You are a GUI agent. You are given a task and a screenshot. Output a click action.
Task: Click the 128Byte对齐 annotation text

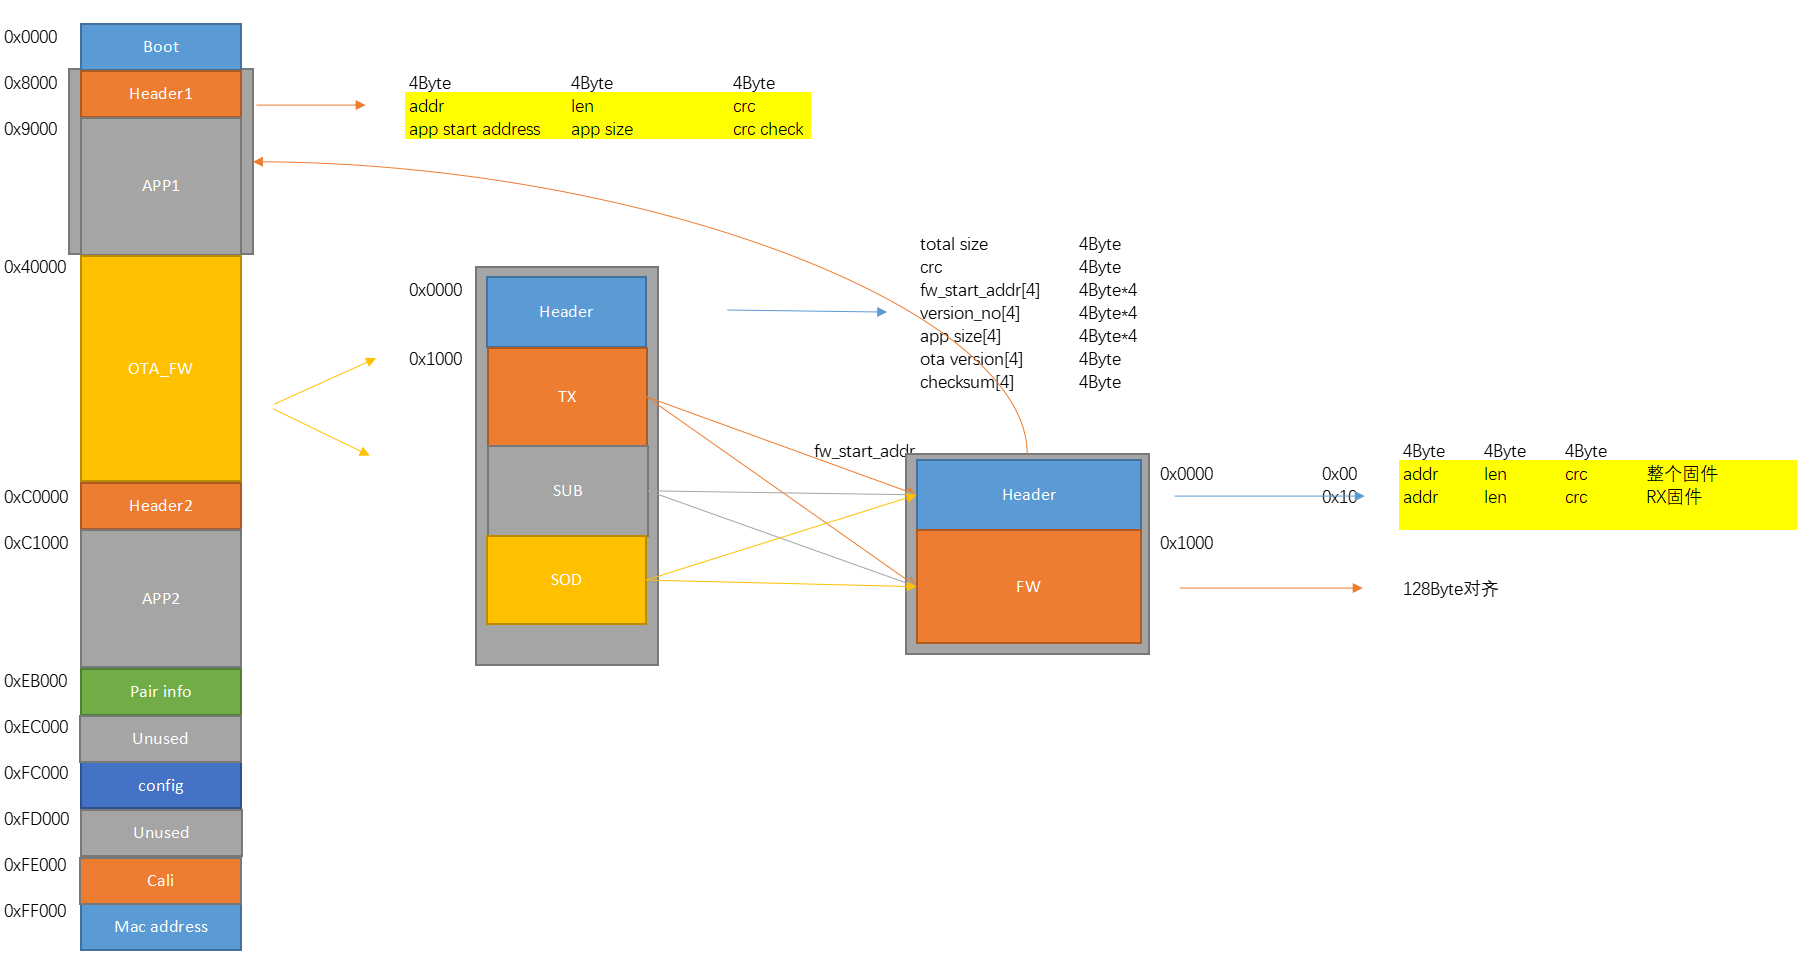click(1450, 589)
